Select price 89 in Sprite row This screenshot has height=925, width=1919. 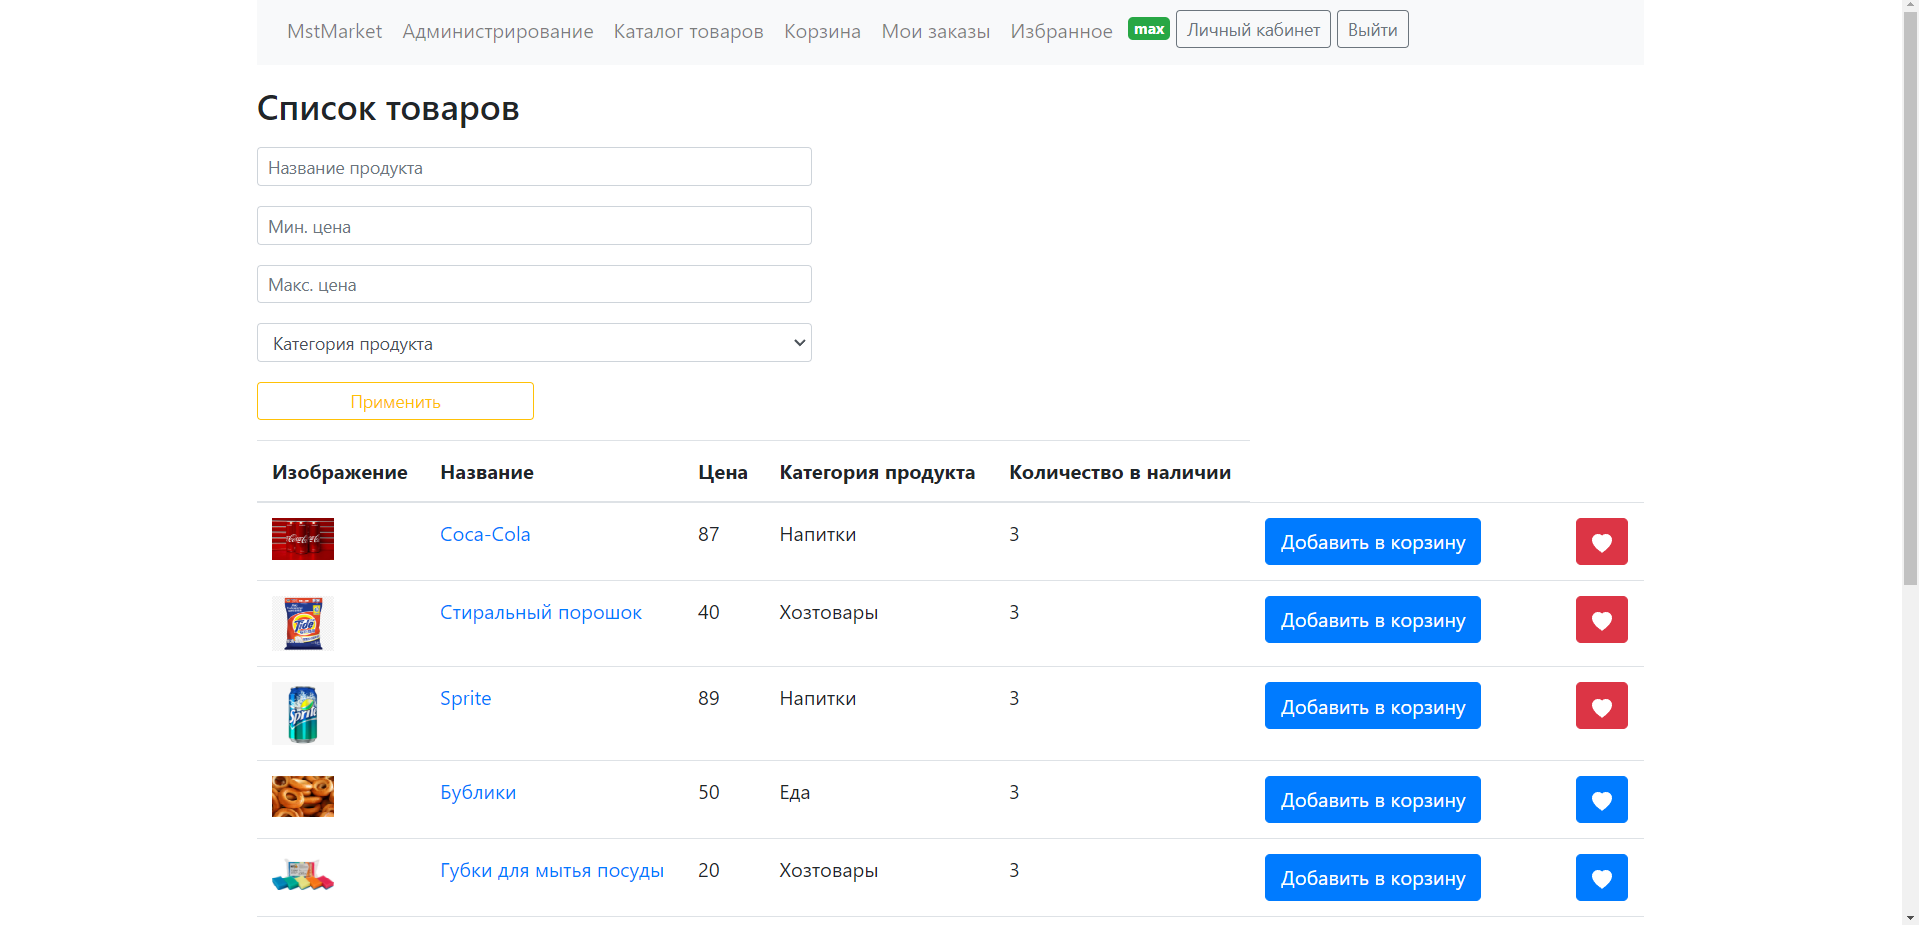(708, 698)
